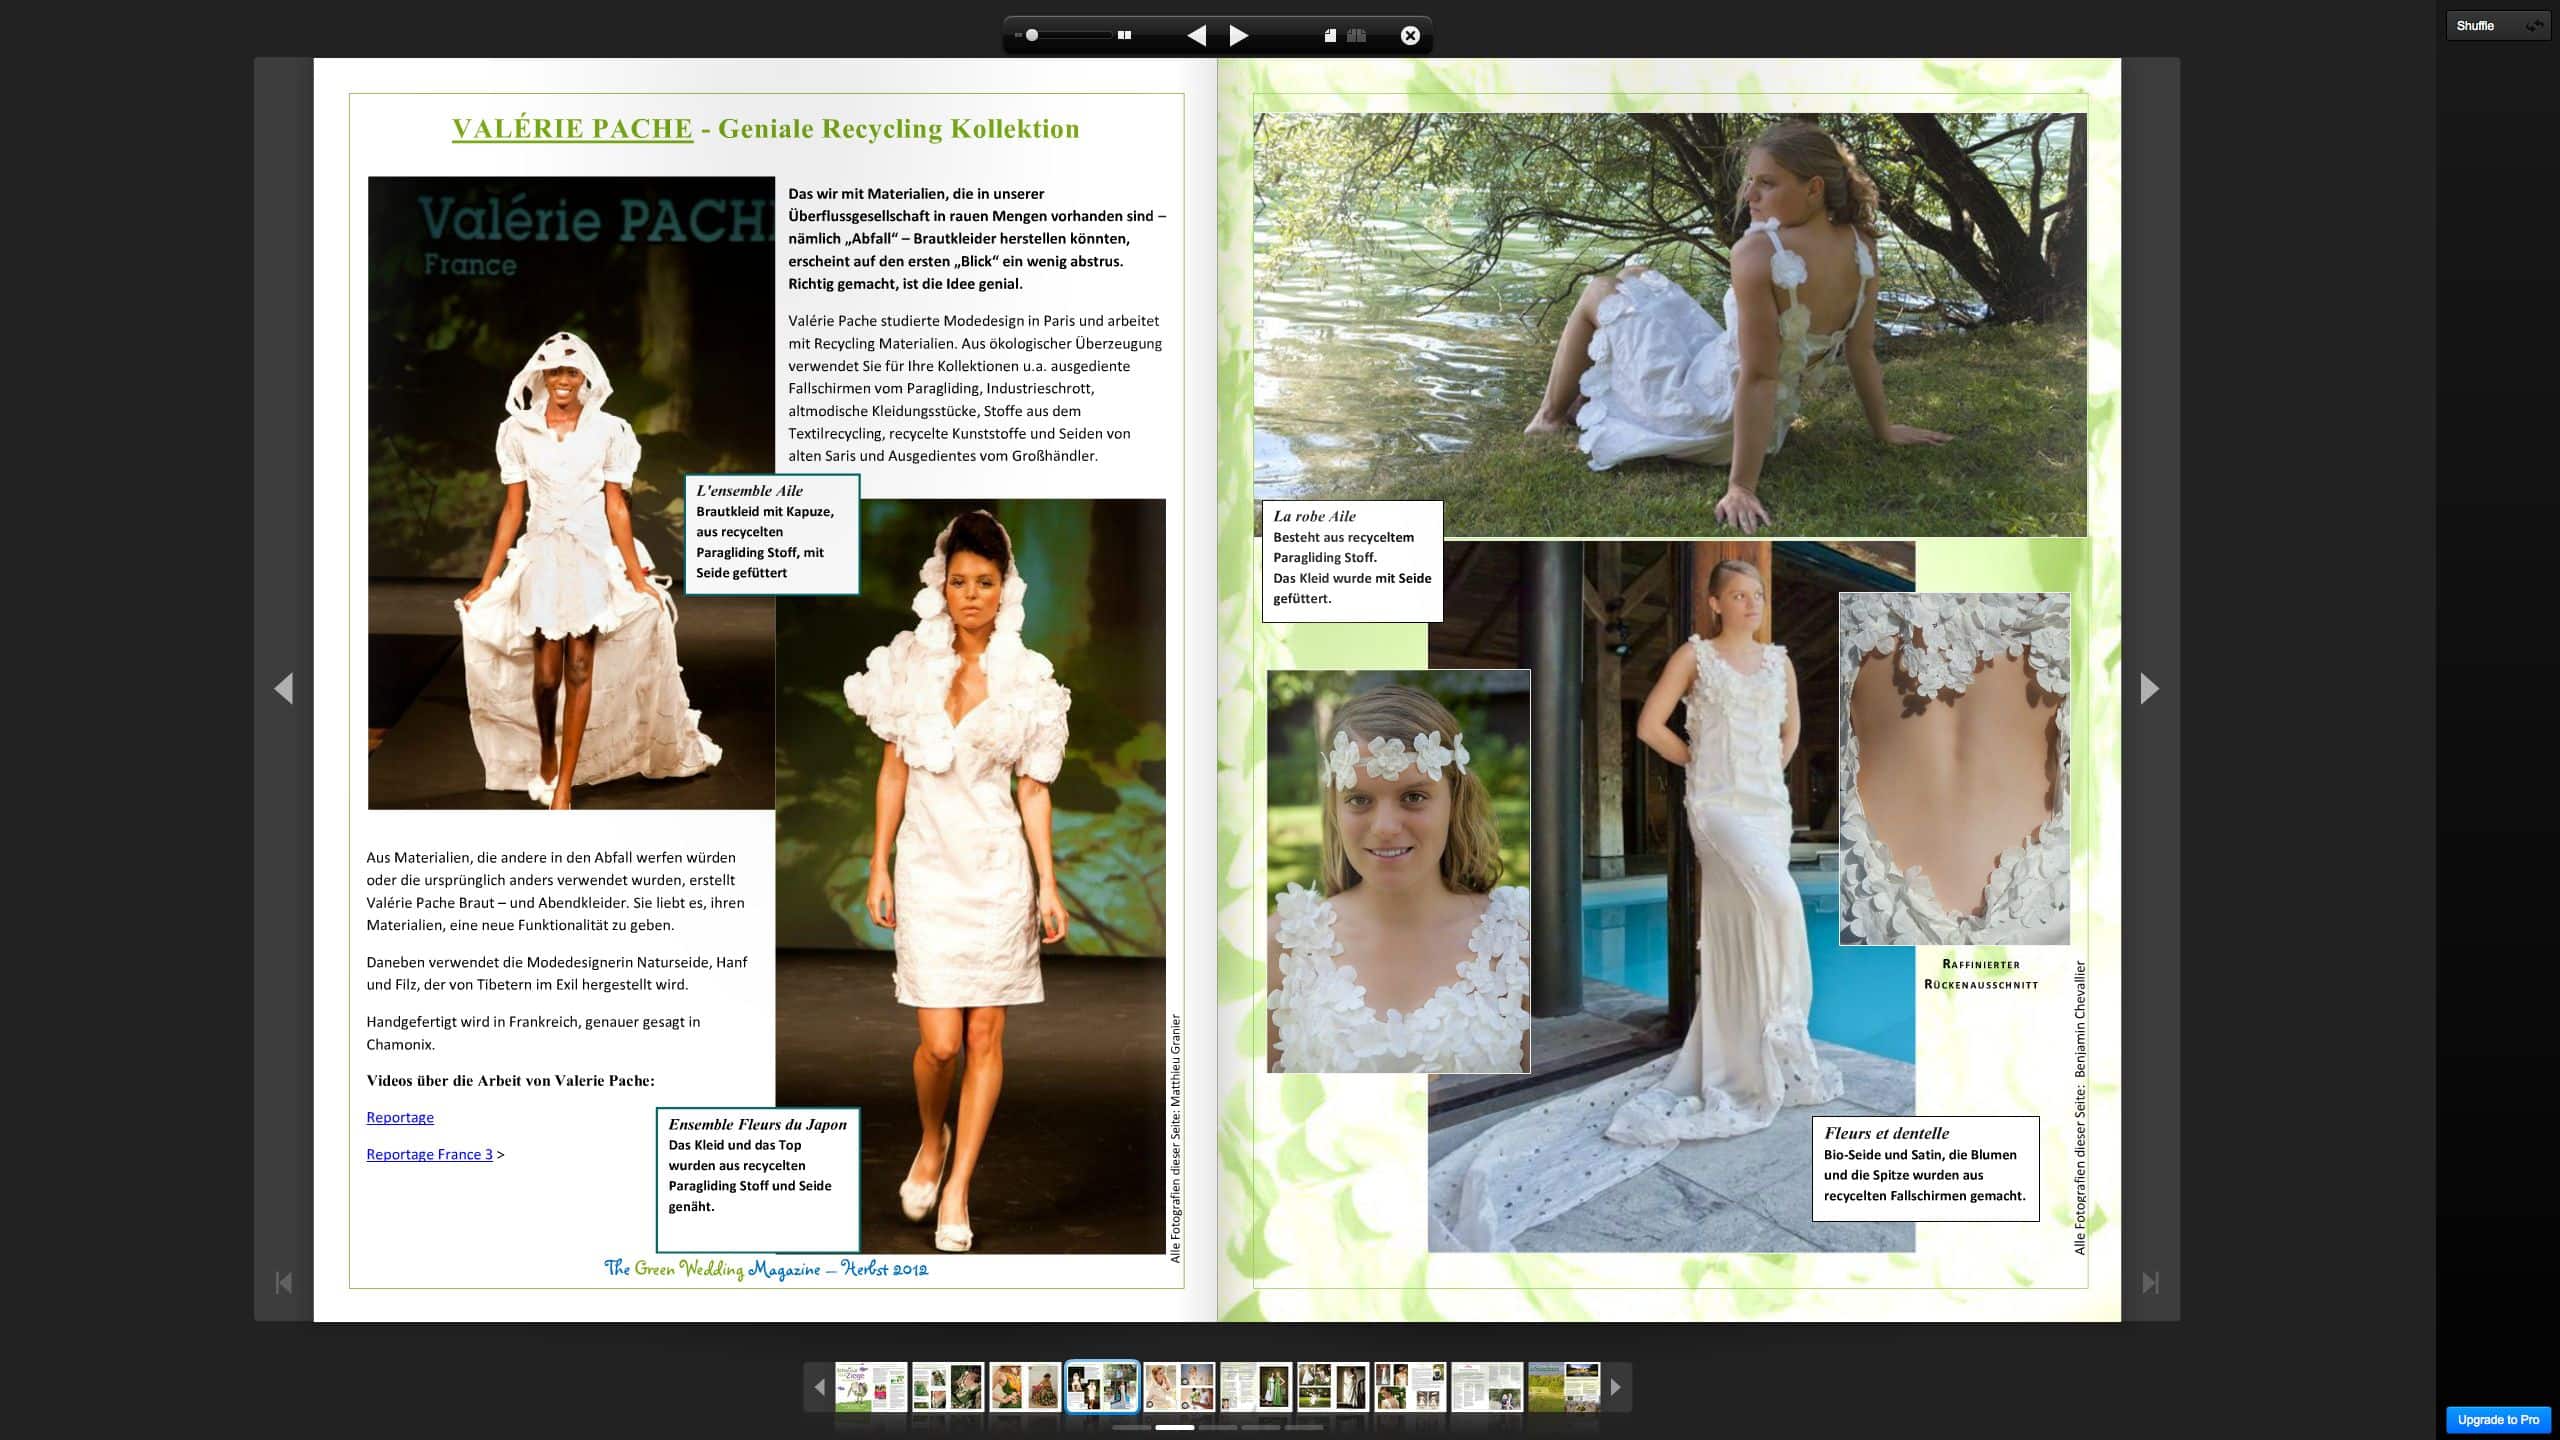Click the runway photo of hooded bridal dress
This screenshot has width=2560, height=1440.
click(571, 493)
